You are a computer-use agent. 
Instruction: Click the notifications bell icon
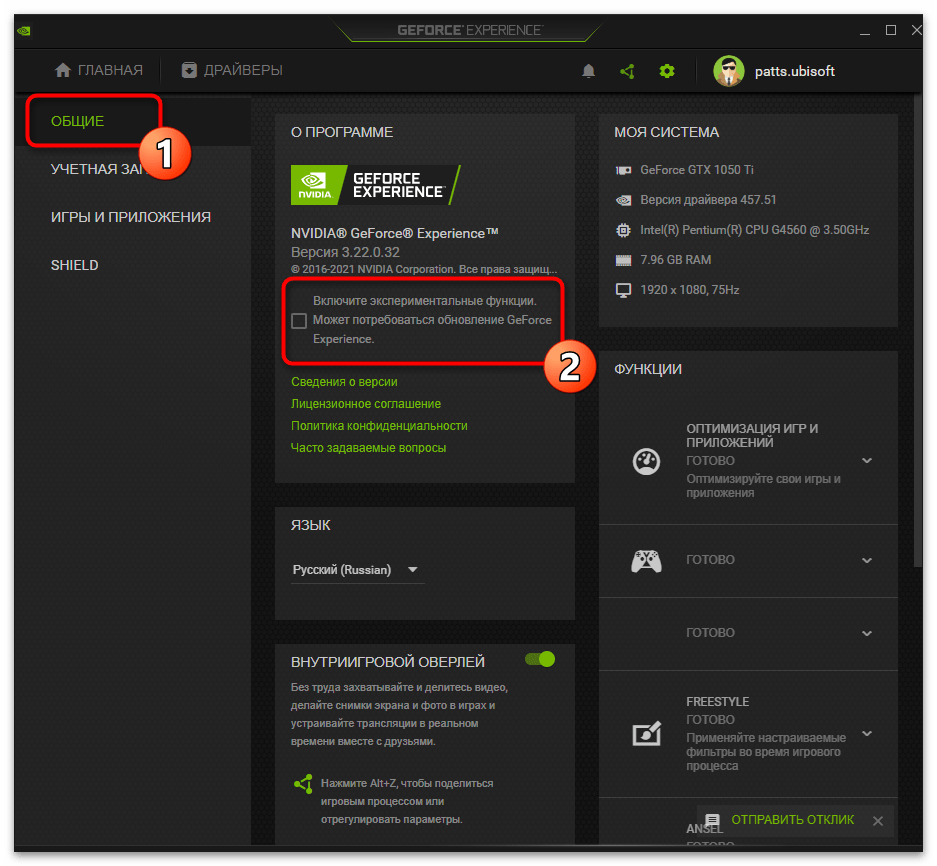click(x=589, y=71)
